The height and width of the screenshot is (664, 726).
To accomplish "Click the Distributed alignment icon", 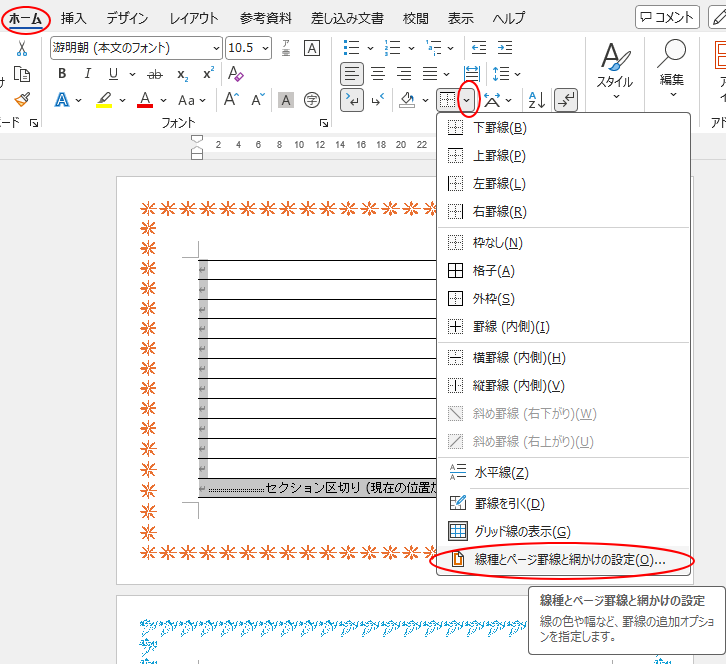I will click(x=472, y=74).
